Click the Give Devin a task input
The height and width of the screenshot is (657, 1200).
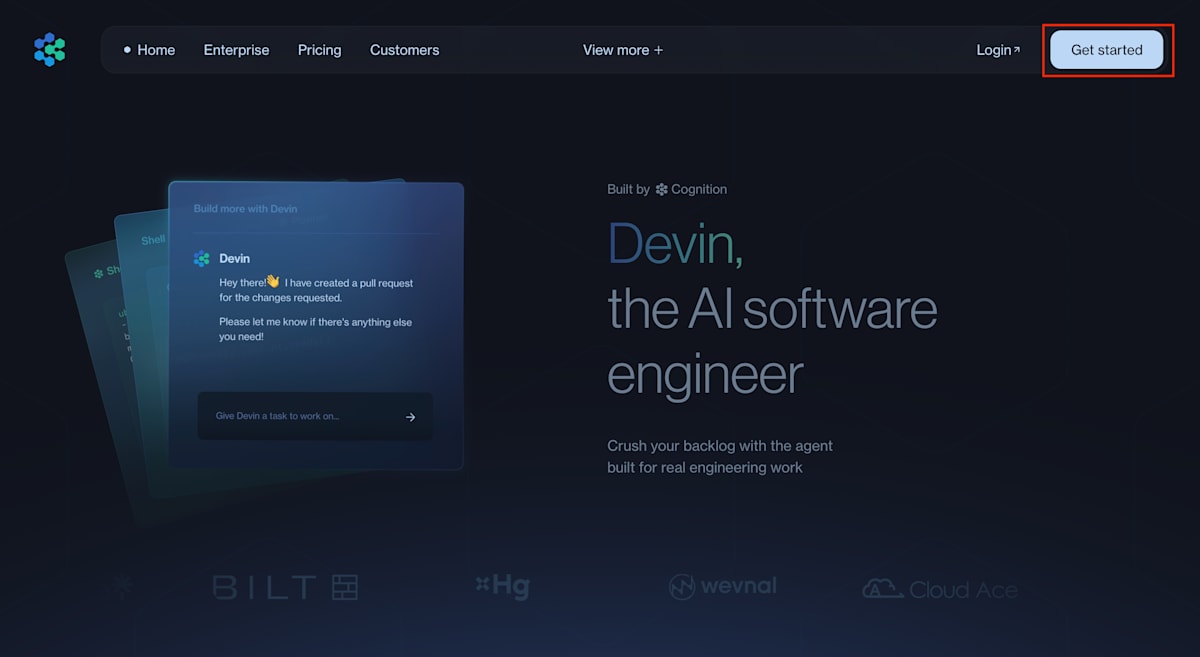pos(315,416)
